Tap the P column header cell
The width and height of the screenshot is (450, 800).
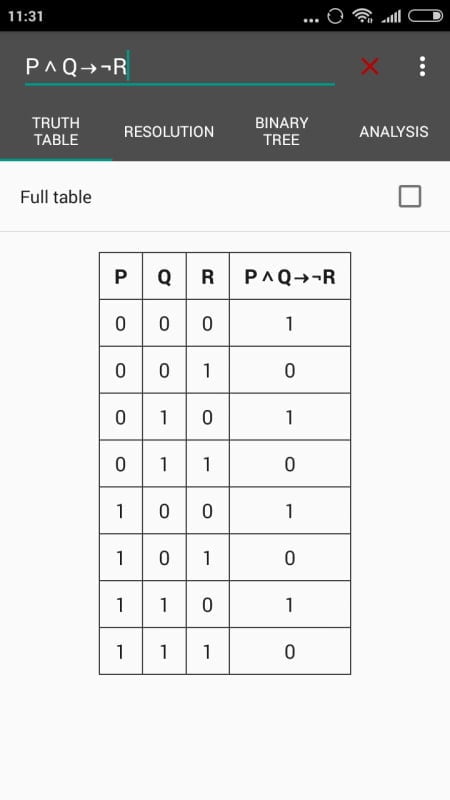pyautogui.click(x=121, y=276)
